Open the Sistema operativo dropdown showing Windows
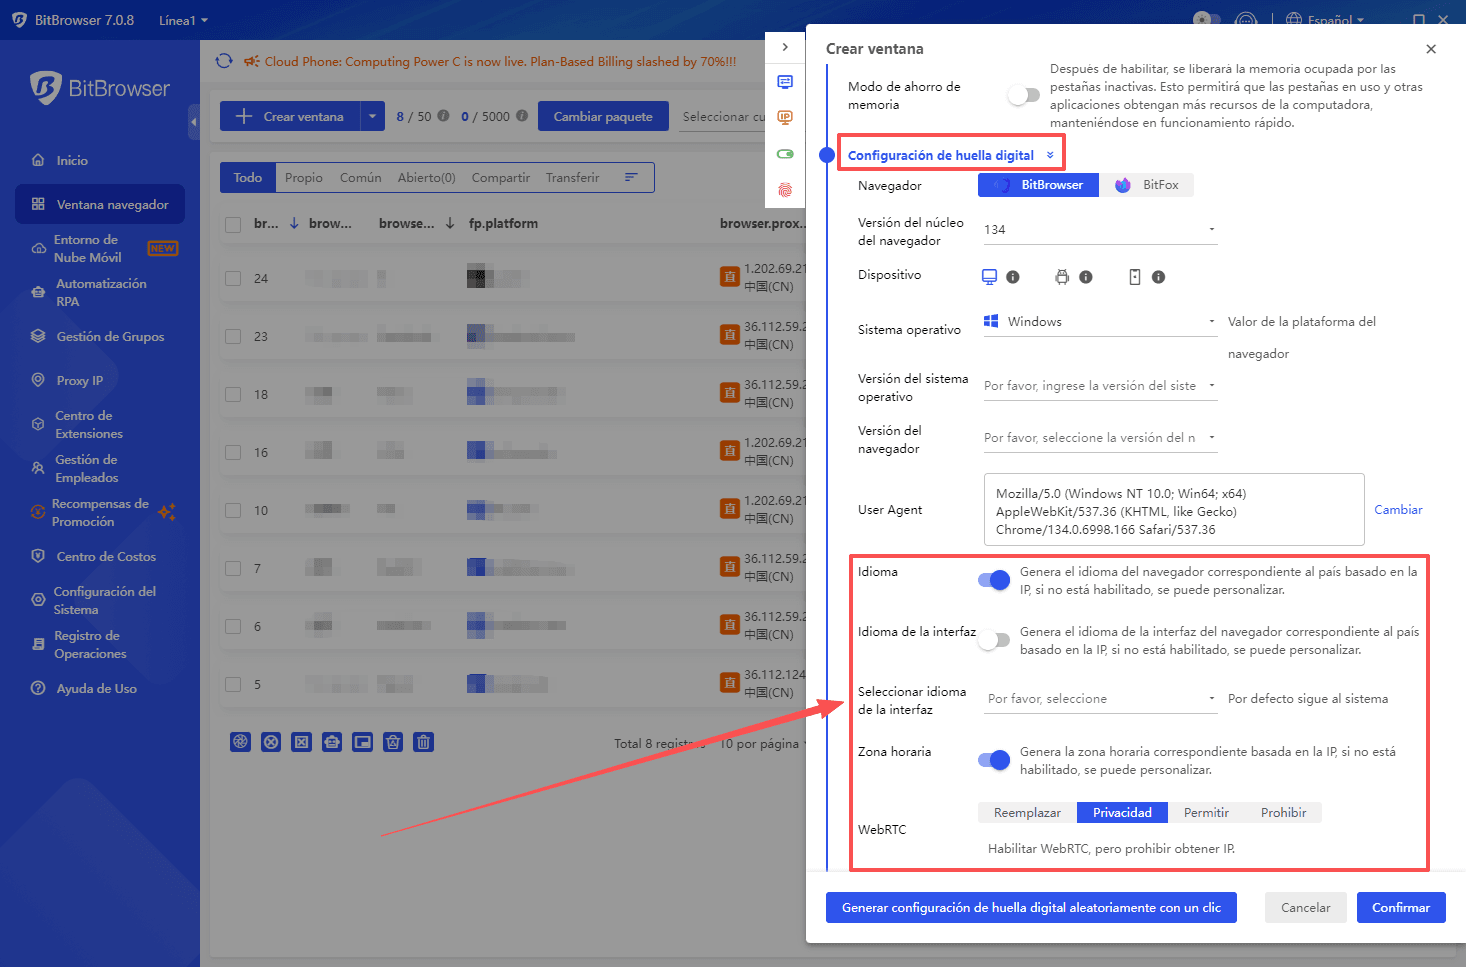Image resolution: width=1466 pixels, height=967 pixels. click(1098, 321)
